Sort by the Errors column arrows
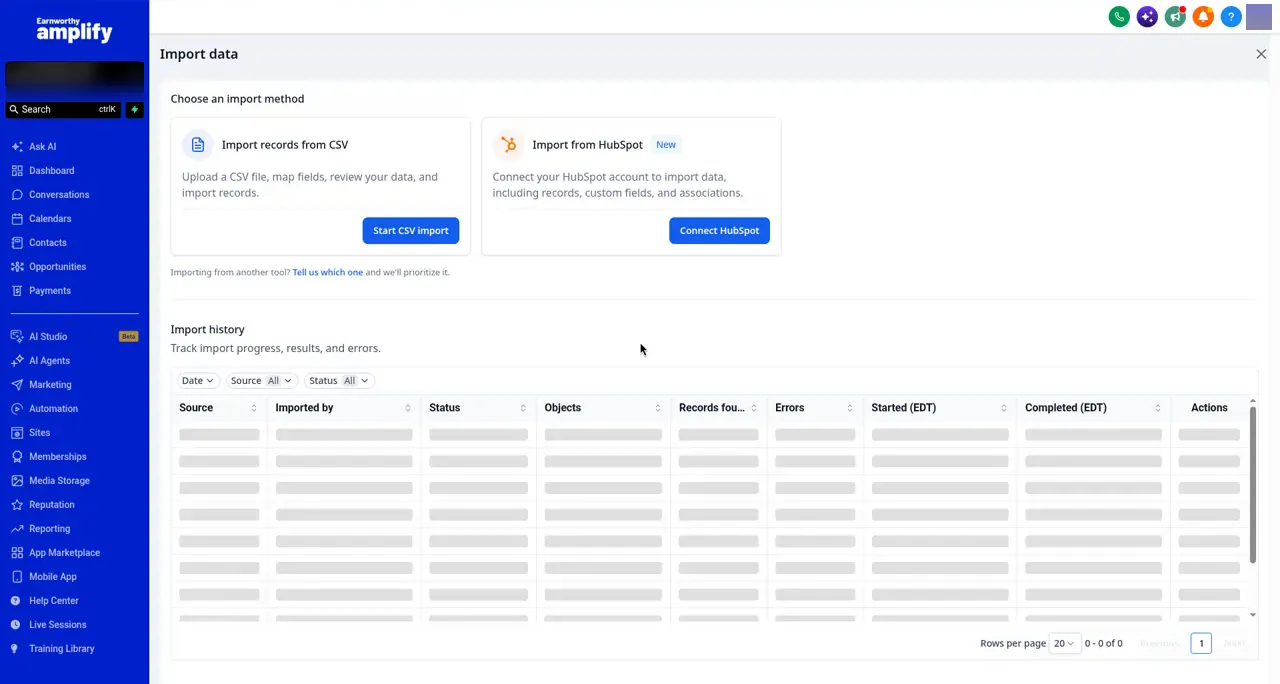 849,408
